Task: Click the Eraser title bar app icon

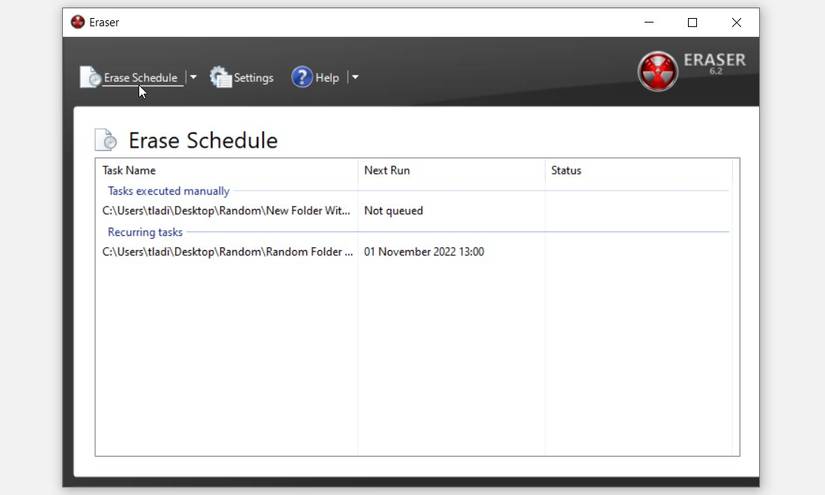Action: pos(78,22)
